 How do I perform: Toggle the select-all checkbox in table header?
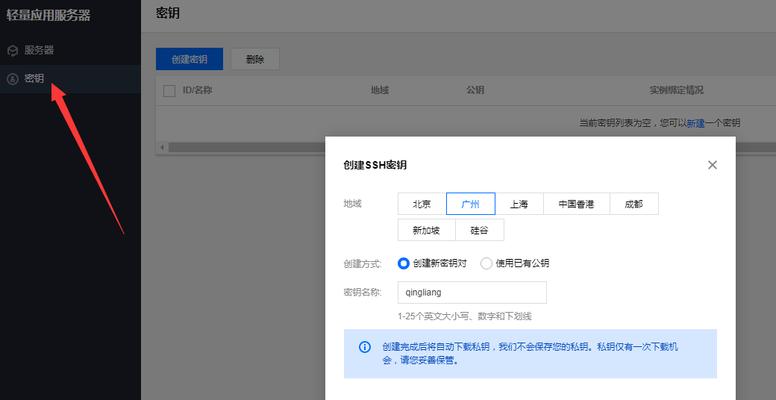tap(169, 91)
